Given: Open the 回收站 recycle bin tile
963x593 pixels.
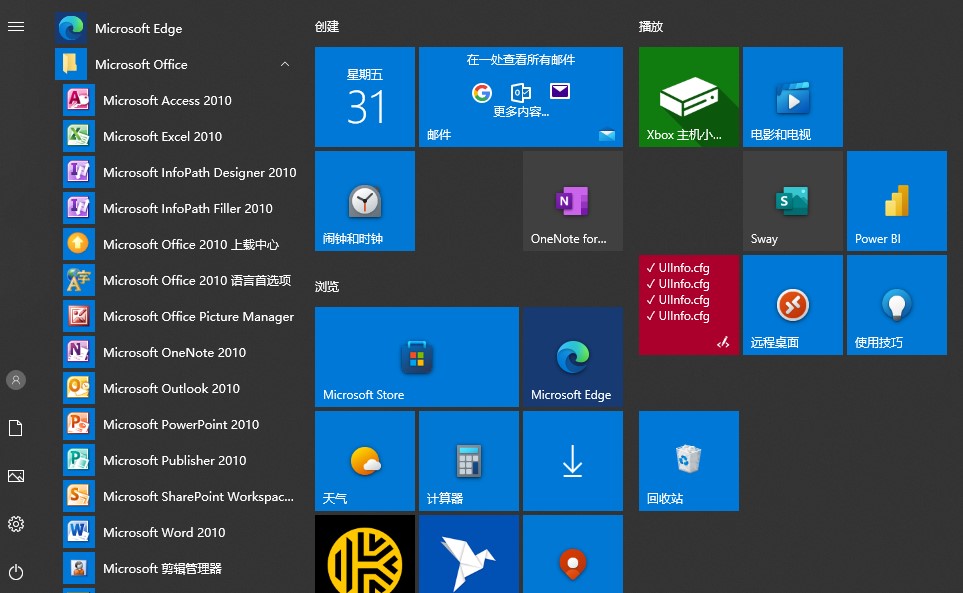Looking at the screenshot, I should [x=688, y=461].
